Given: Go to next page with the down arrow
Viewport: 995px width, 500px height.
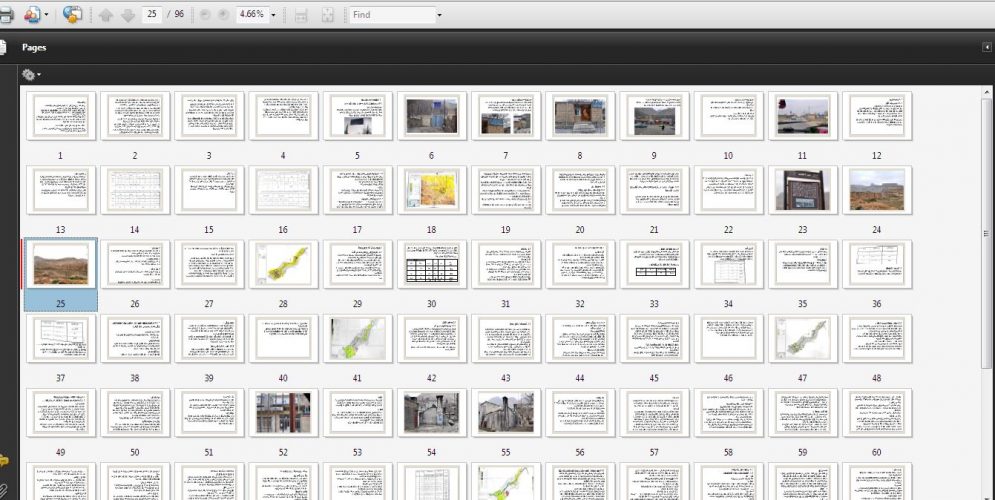Looking at the screenshot, I should [x=128, y=15].
